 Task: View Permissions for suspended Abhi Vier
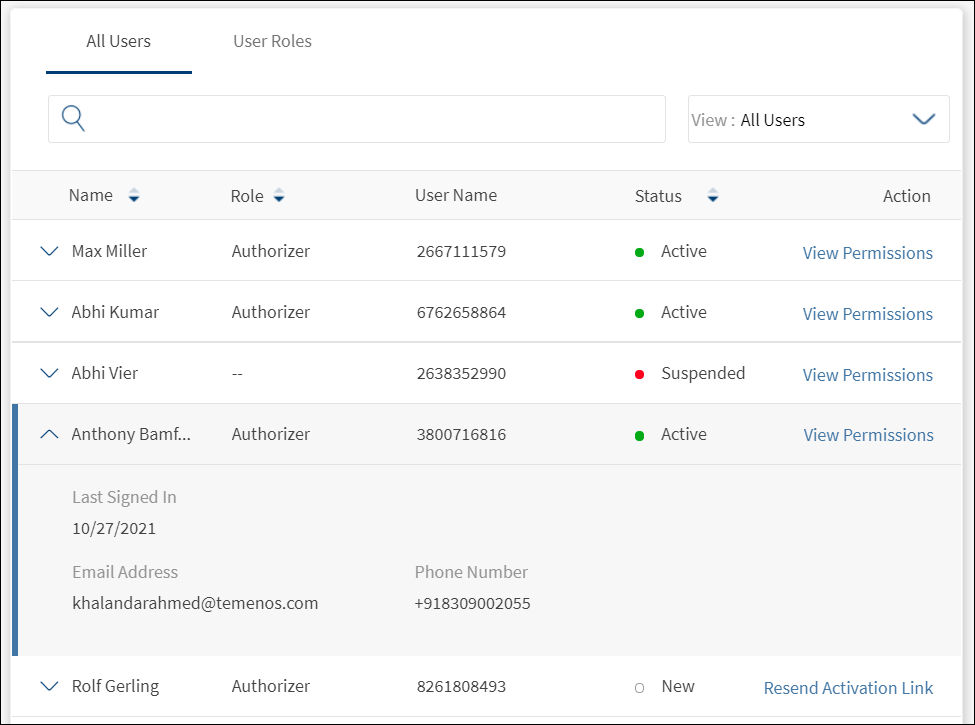(867, 375)
